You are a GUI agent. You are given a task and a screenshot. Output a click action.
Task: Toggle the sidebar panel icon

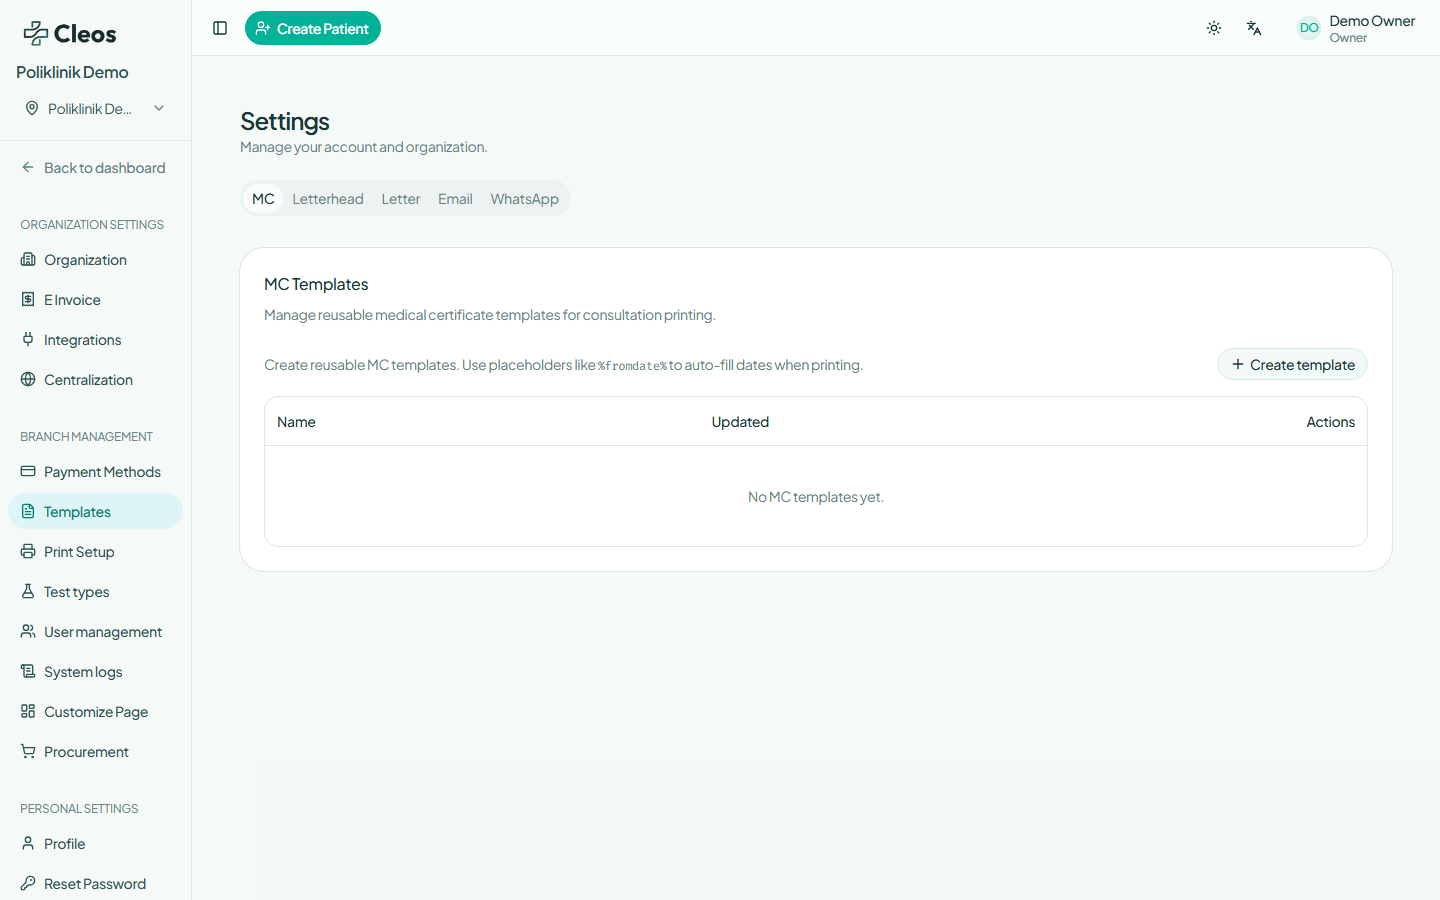tap(220, 28)
